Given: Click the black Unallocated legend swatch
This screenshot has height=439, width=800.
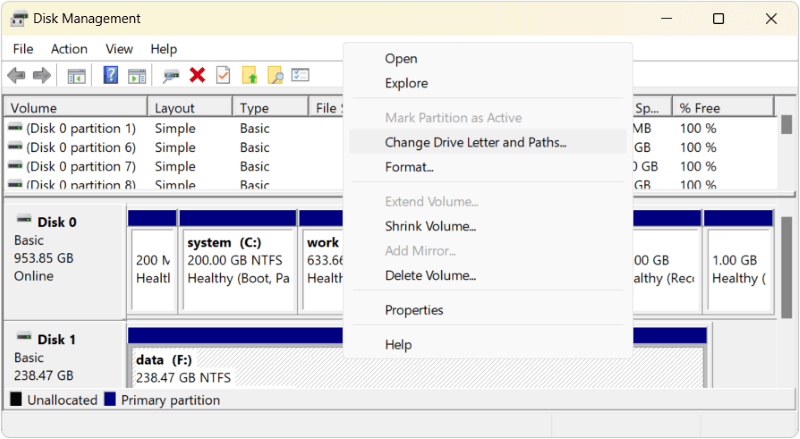Looking at the screenshot, I should [x=16, y=399].
